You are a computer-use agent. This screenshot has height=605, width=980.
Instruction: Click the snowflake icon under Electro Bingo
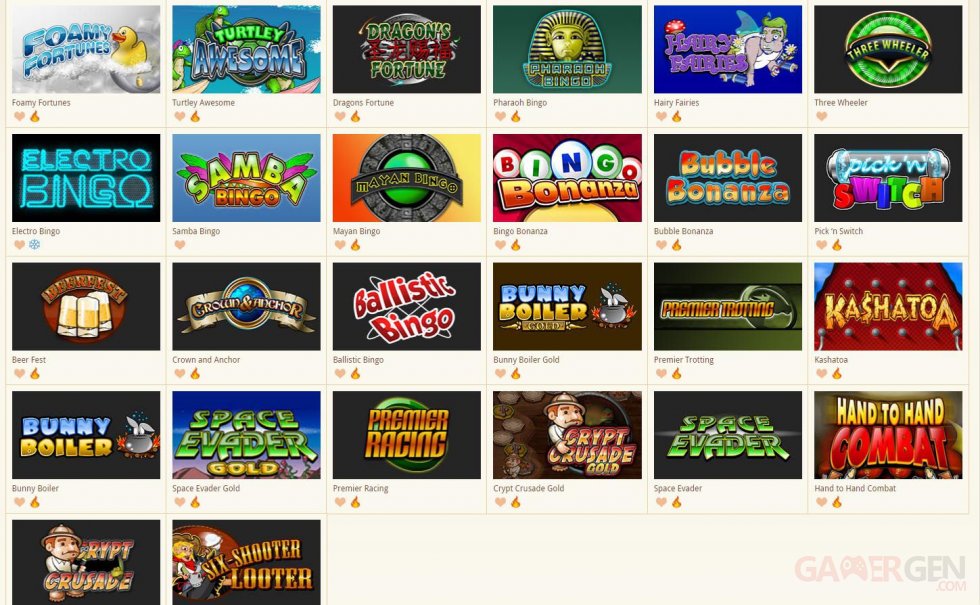click(x=34, y=244)
